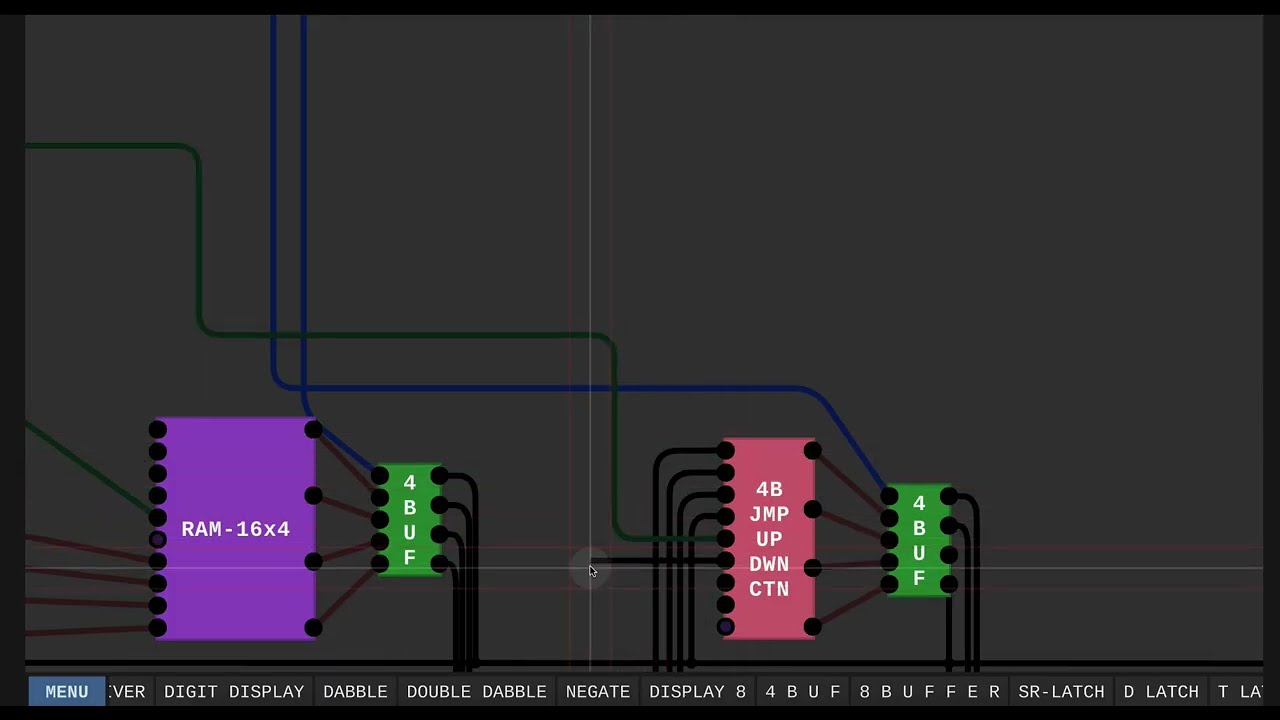Click bottom-right output pin of RAM-16x4
The image size is (1280, 720).
pos(313,628)
